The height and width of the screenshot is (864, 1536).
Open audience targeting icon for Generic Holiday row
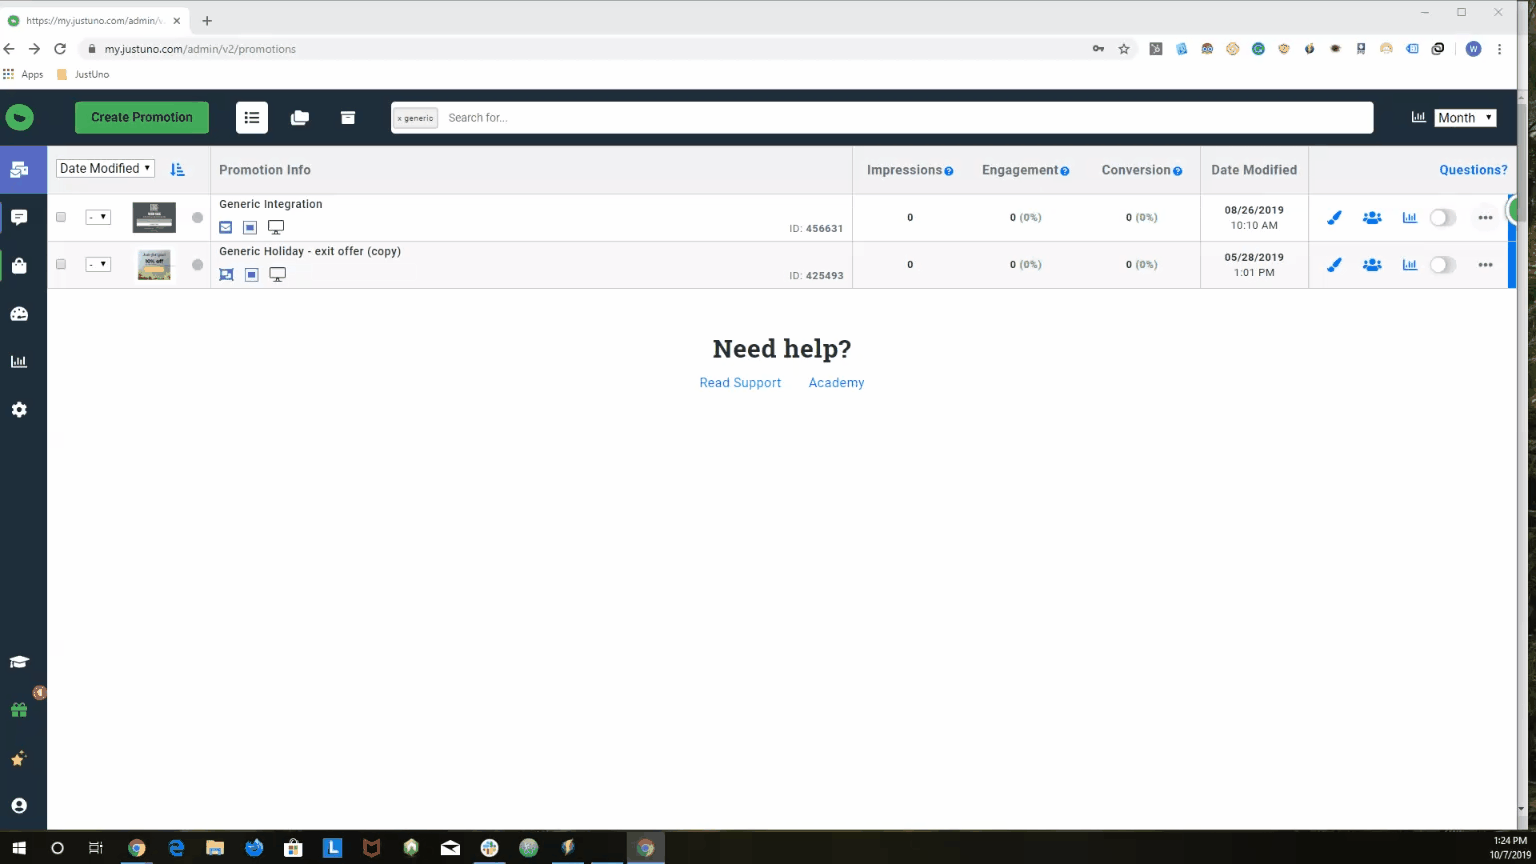(1372, 264)
